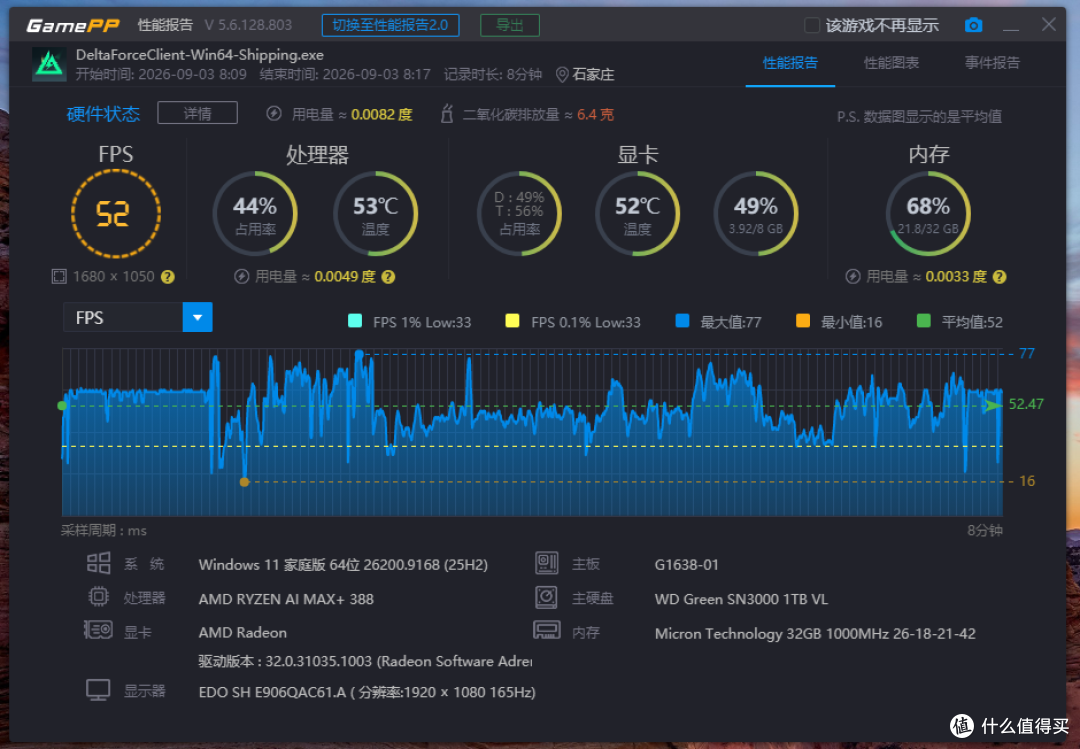The width and height of the screenshot is (1080, 749).
Task: Click the memory 68% 21.8/32 GB gauge
Action: (928, 214)
